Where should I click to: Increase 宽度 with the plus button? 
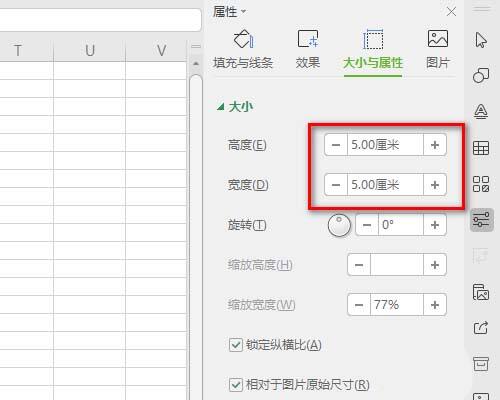pyautogui.click(x=435, y=184)
